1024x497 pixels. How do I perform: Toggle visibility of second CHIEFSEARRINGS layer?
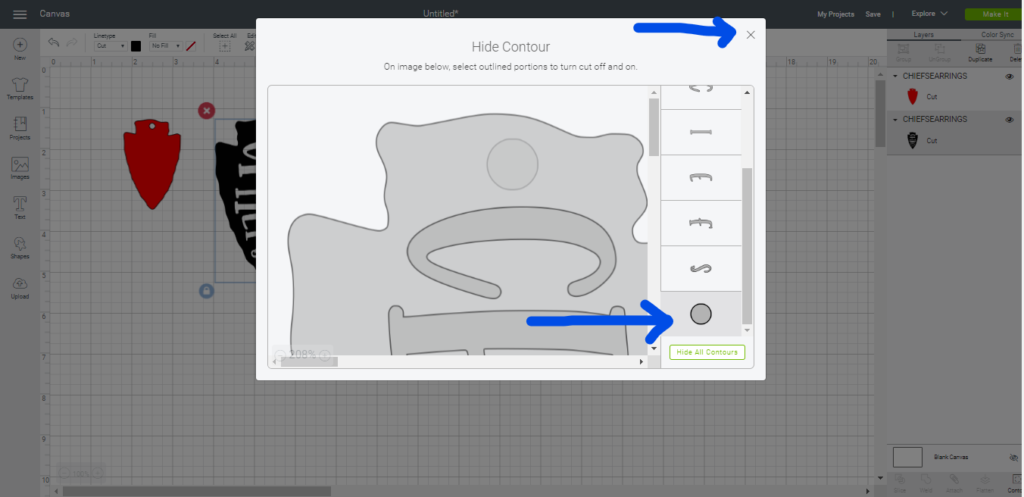tap(1010, 120)
